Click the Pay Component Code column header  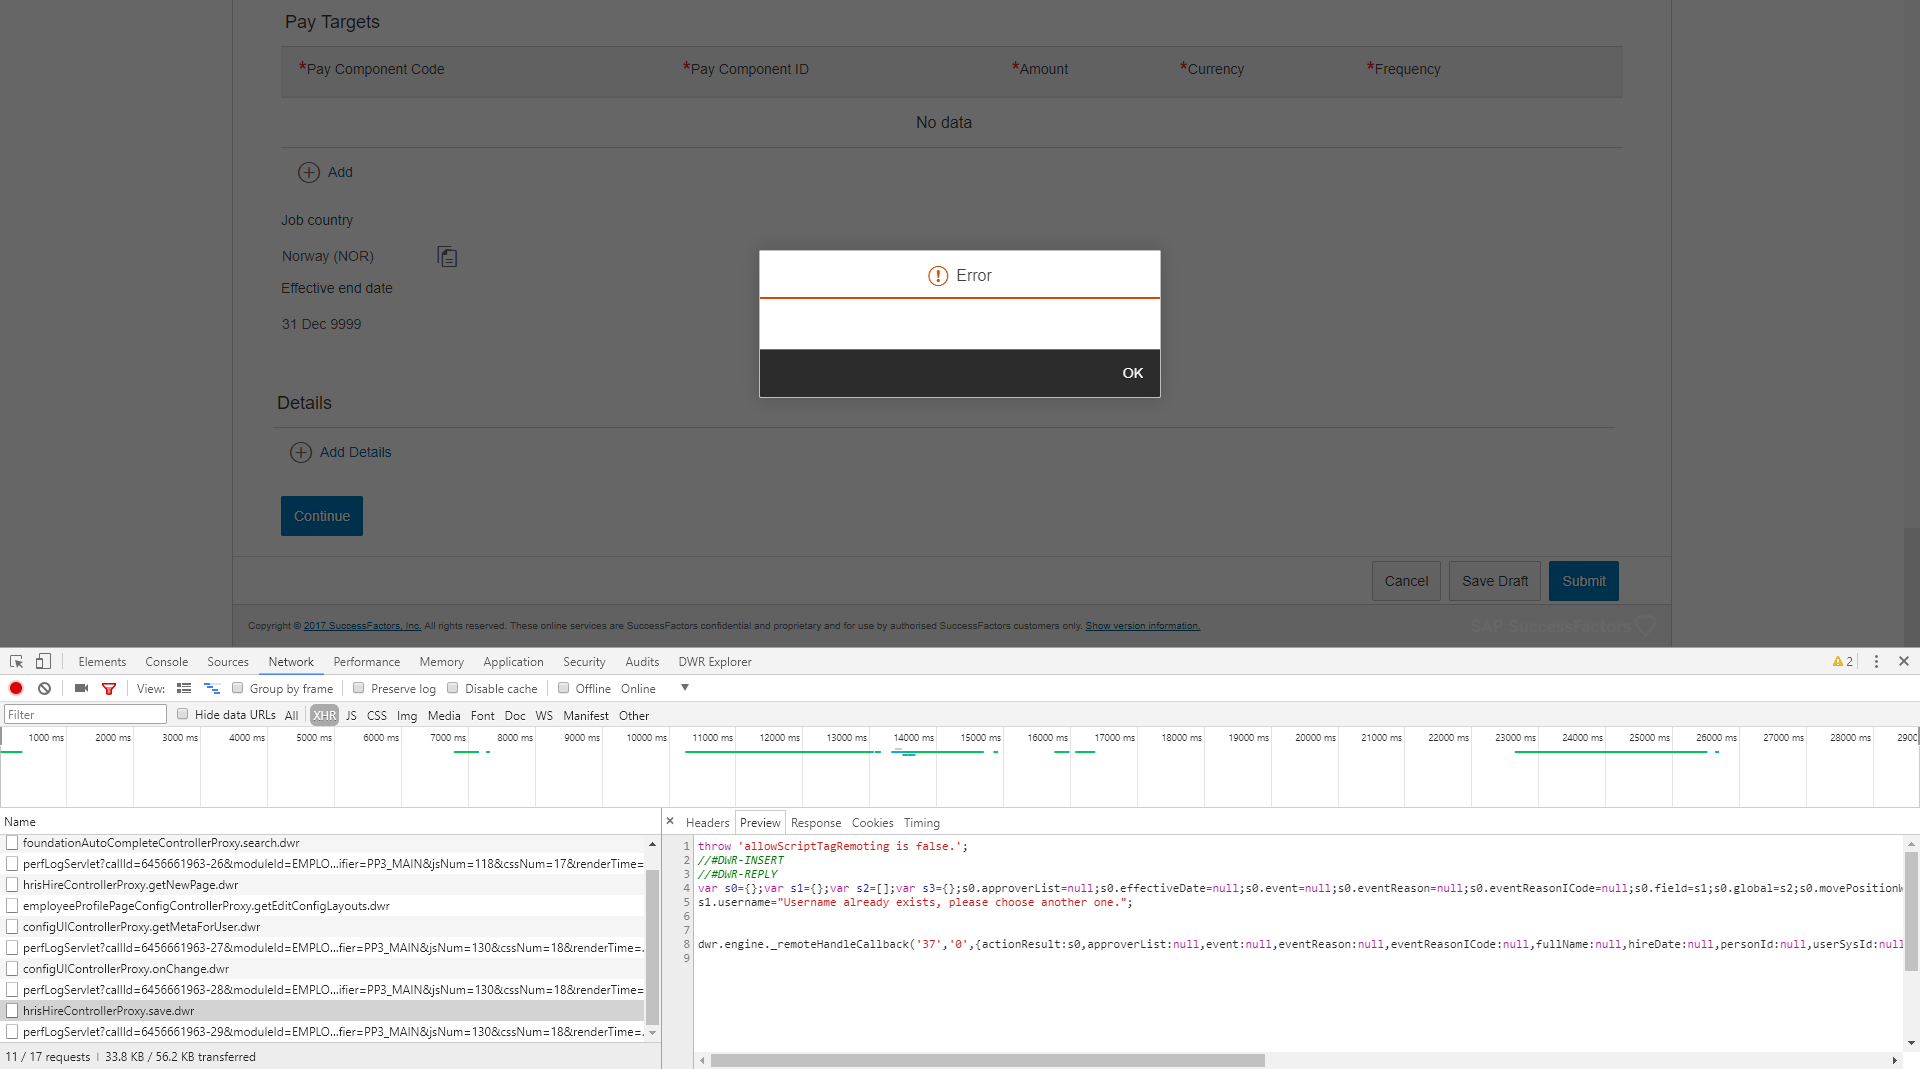(371, 69)
